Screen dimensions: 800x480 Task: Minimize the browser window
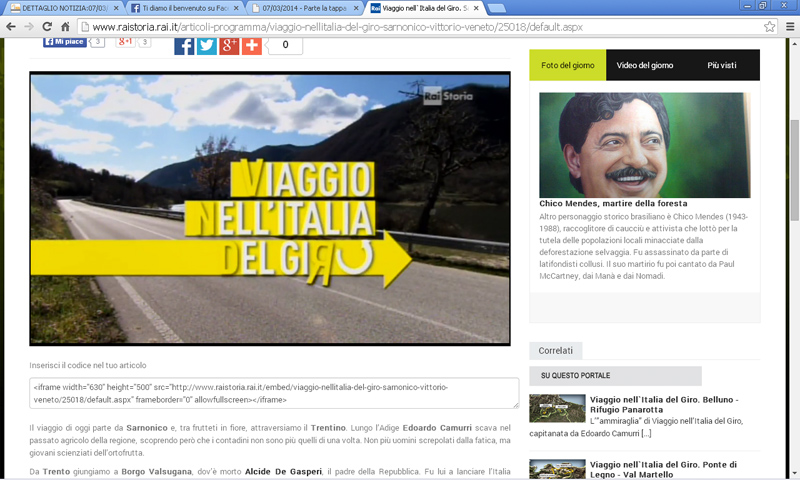[x=747, y=6]
